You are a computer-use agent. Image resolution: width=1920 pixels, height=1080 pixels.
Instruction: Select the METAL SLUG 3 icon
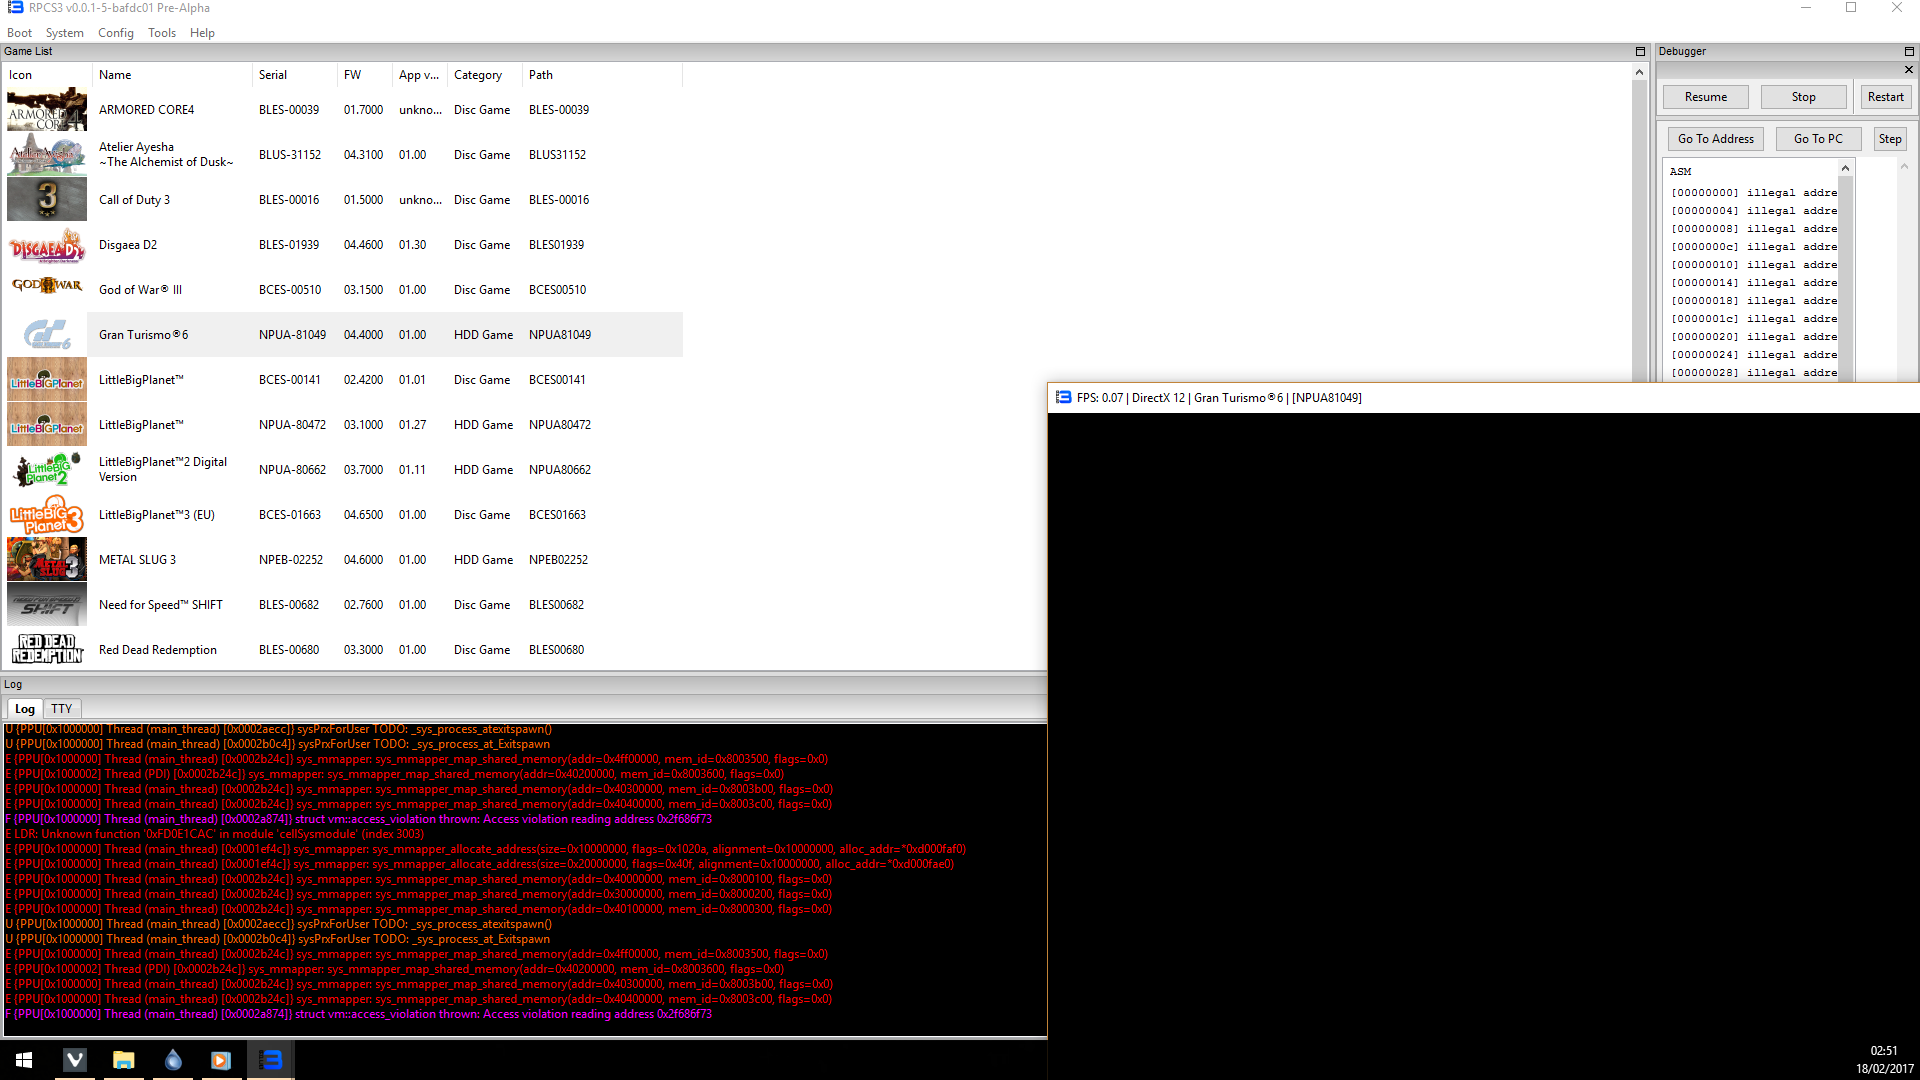pyautogui.click(x=46, y=560)
